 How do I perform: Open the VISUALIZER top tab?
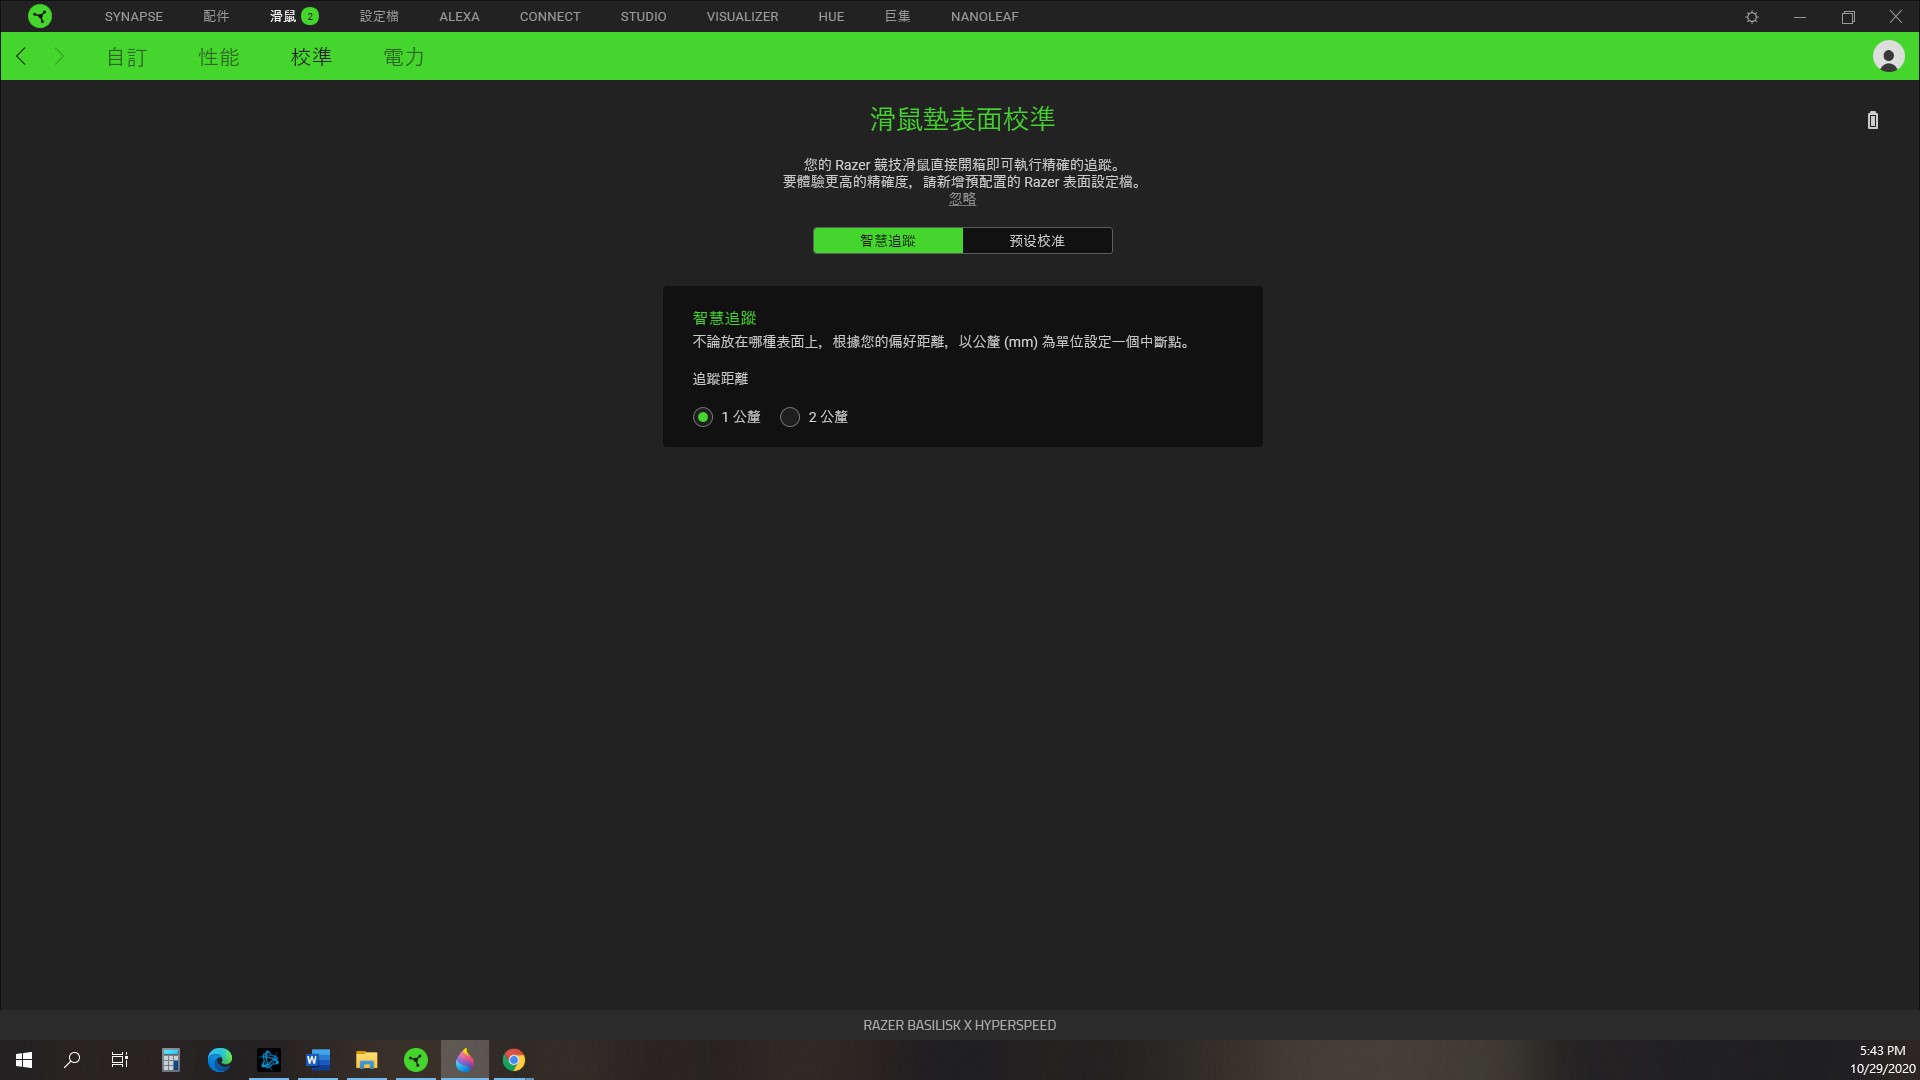tap(742, 17)
